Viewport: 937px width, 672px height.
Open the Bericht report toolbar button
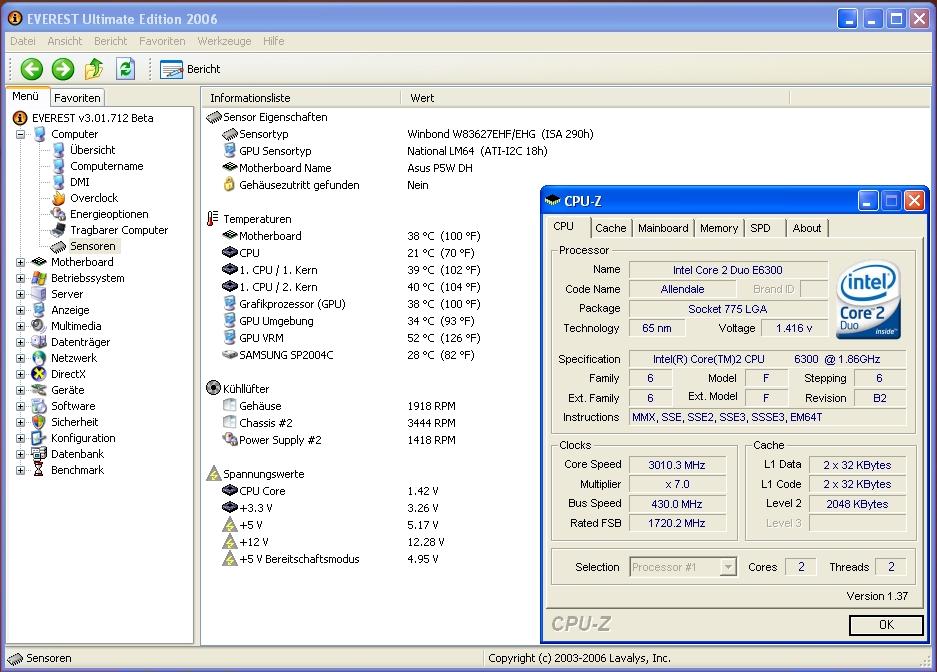point(190,69)
